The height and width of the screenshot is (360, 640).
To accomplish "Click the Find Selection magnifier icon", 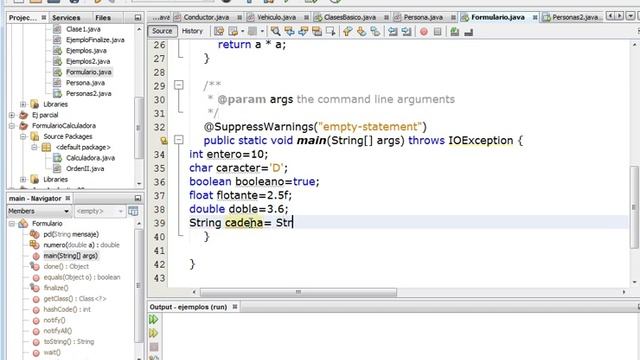I will 276,31.
